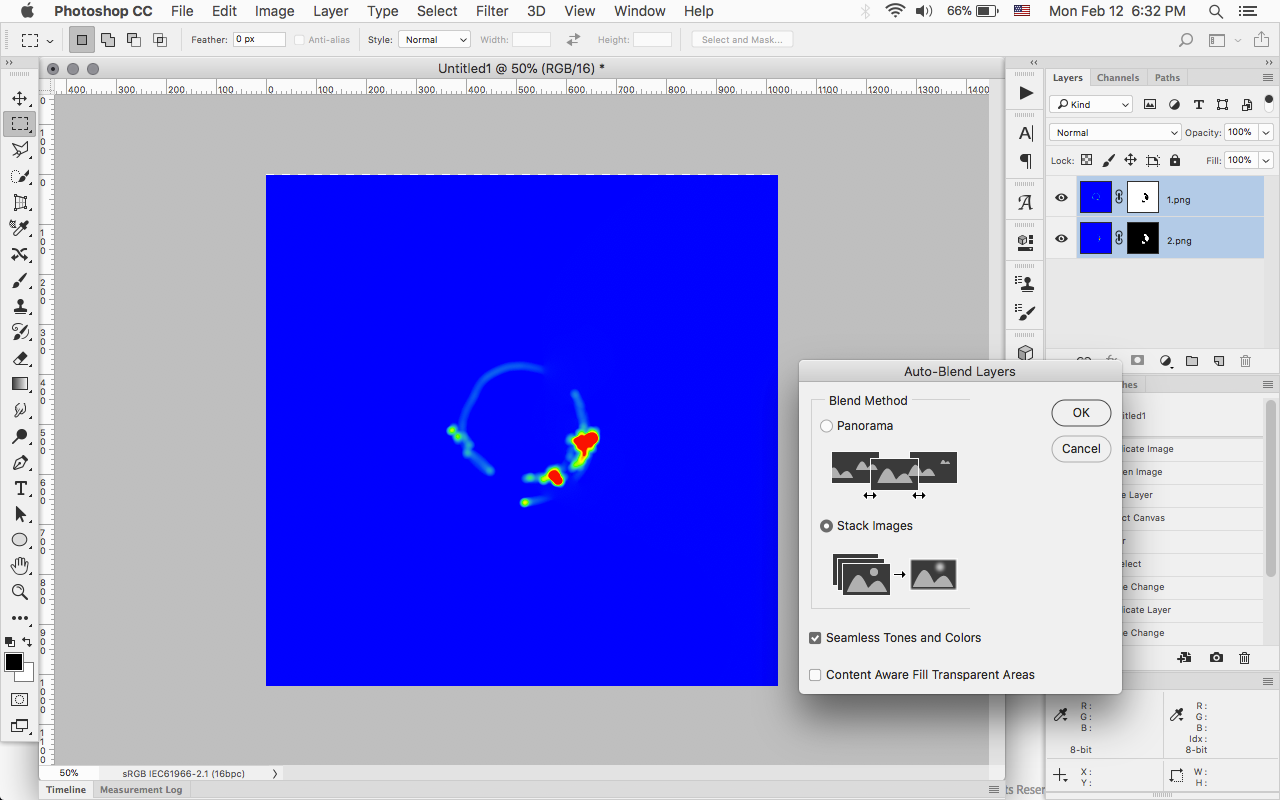1280x800 pixels.
Task: Select the Eraser tool
Action: [x=19, y=358]
